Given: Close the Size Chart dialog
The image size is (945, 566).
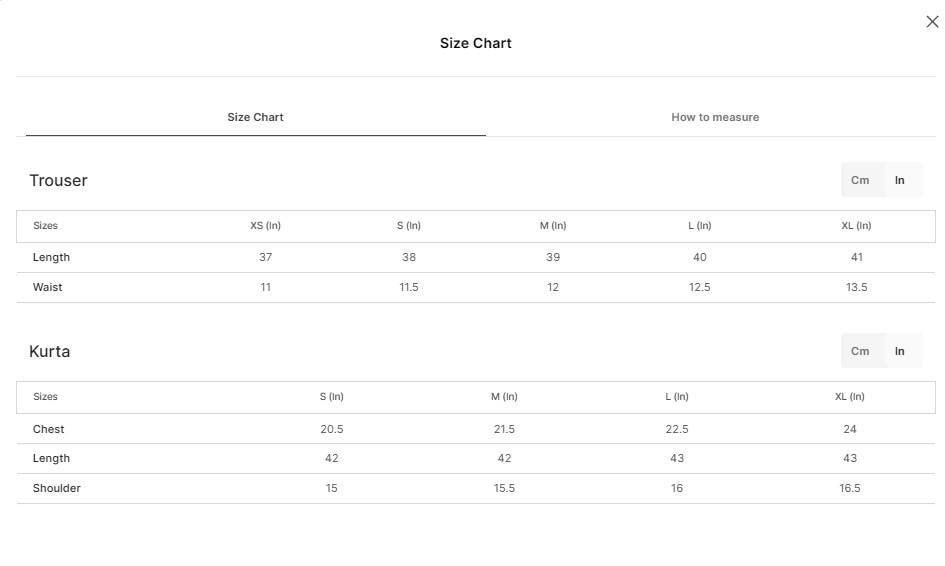Looking at the screenshot, I should pyautogui.click(x=932, y=22).
